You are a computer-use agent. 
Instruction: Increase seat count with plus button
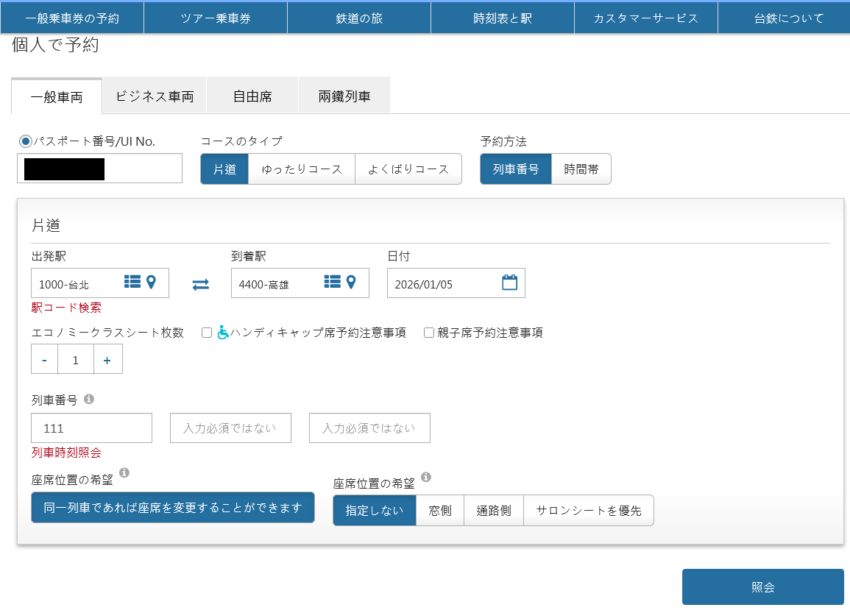point(107,359)
